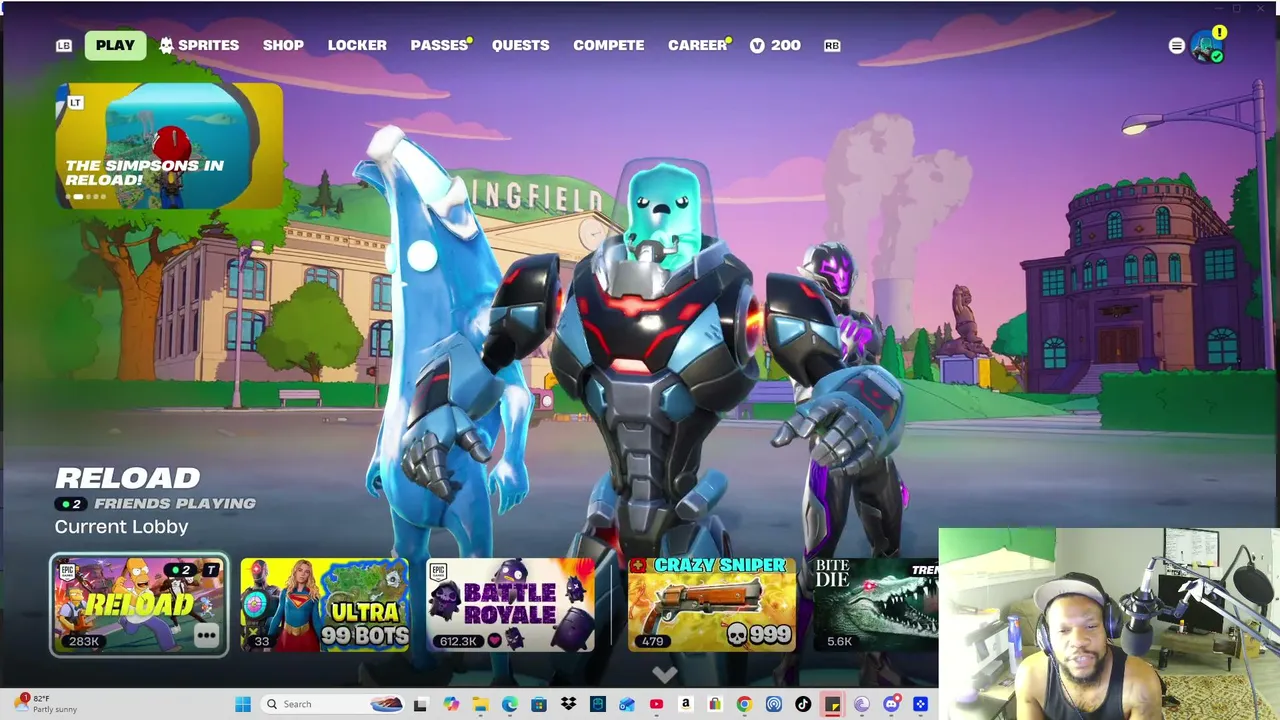Open the player profile avatar

click(x=1207, y=46)
